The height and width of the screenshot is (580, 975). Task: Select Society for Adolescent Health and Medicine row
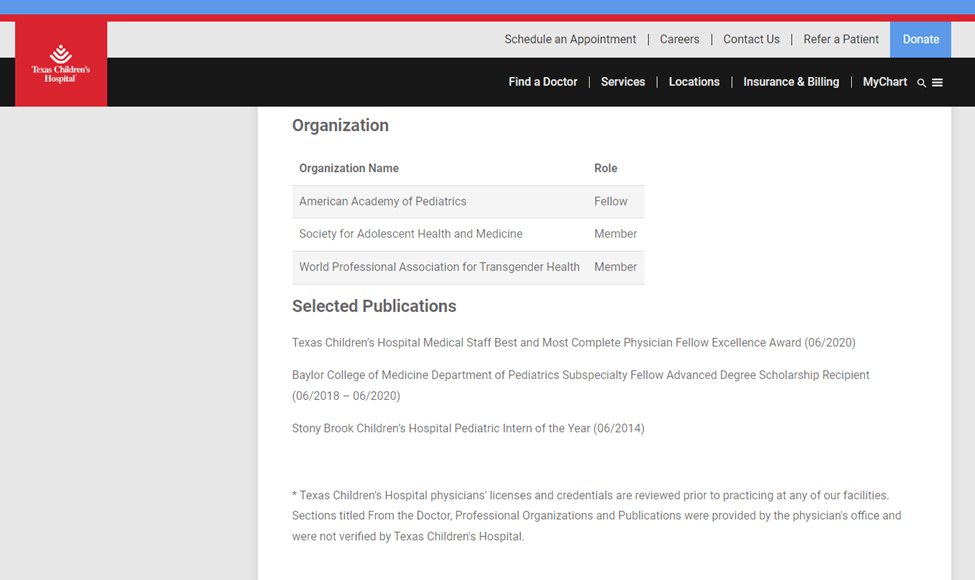tap(411, 234)
